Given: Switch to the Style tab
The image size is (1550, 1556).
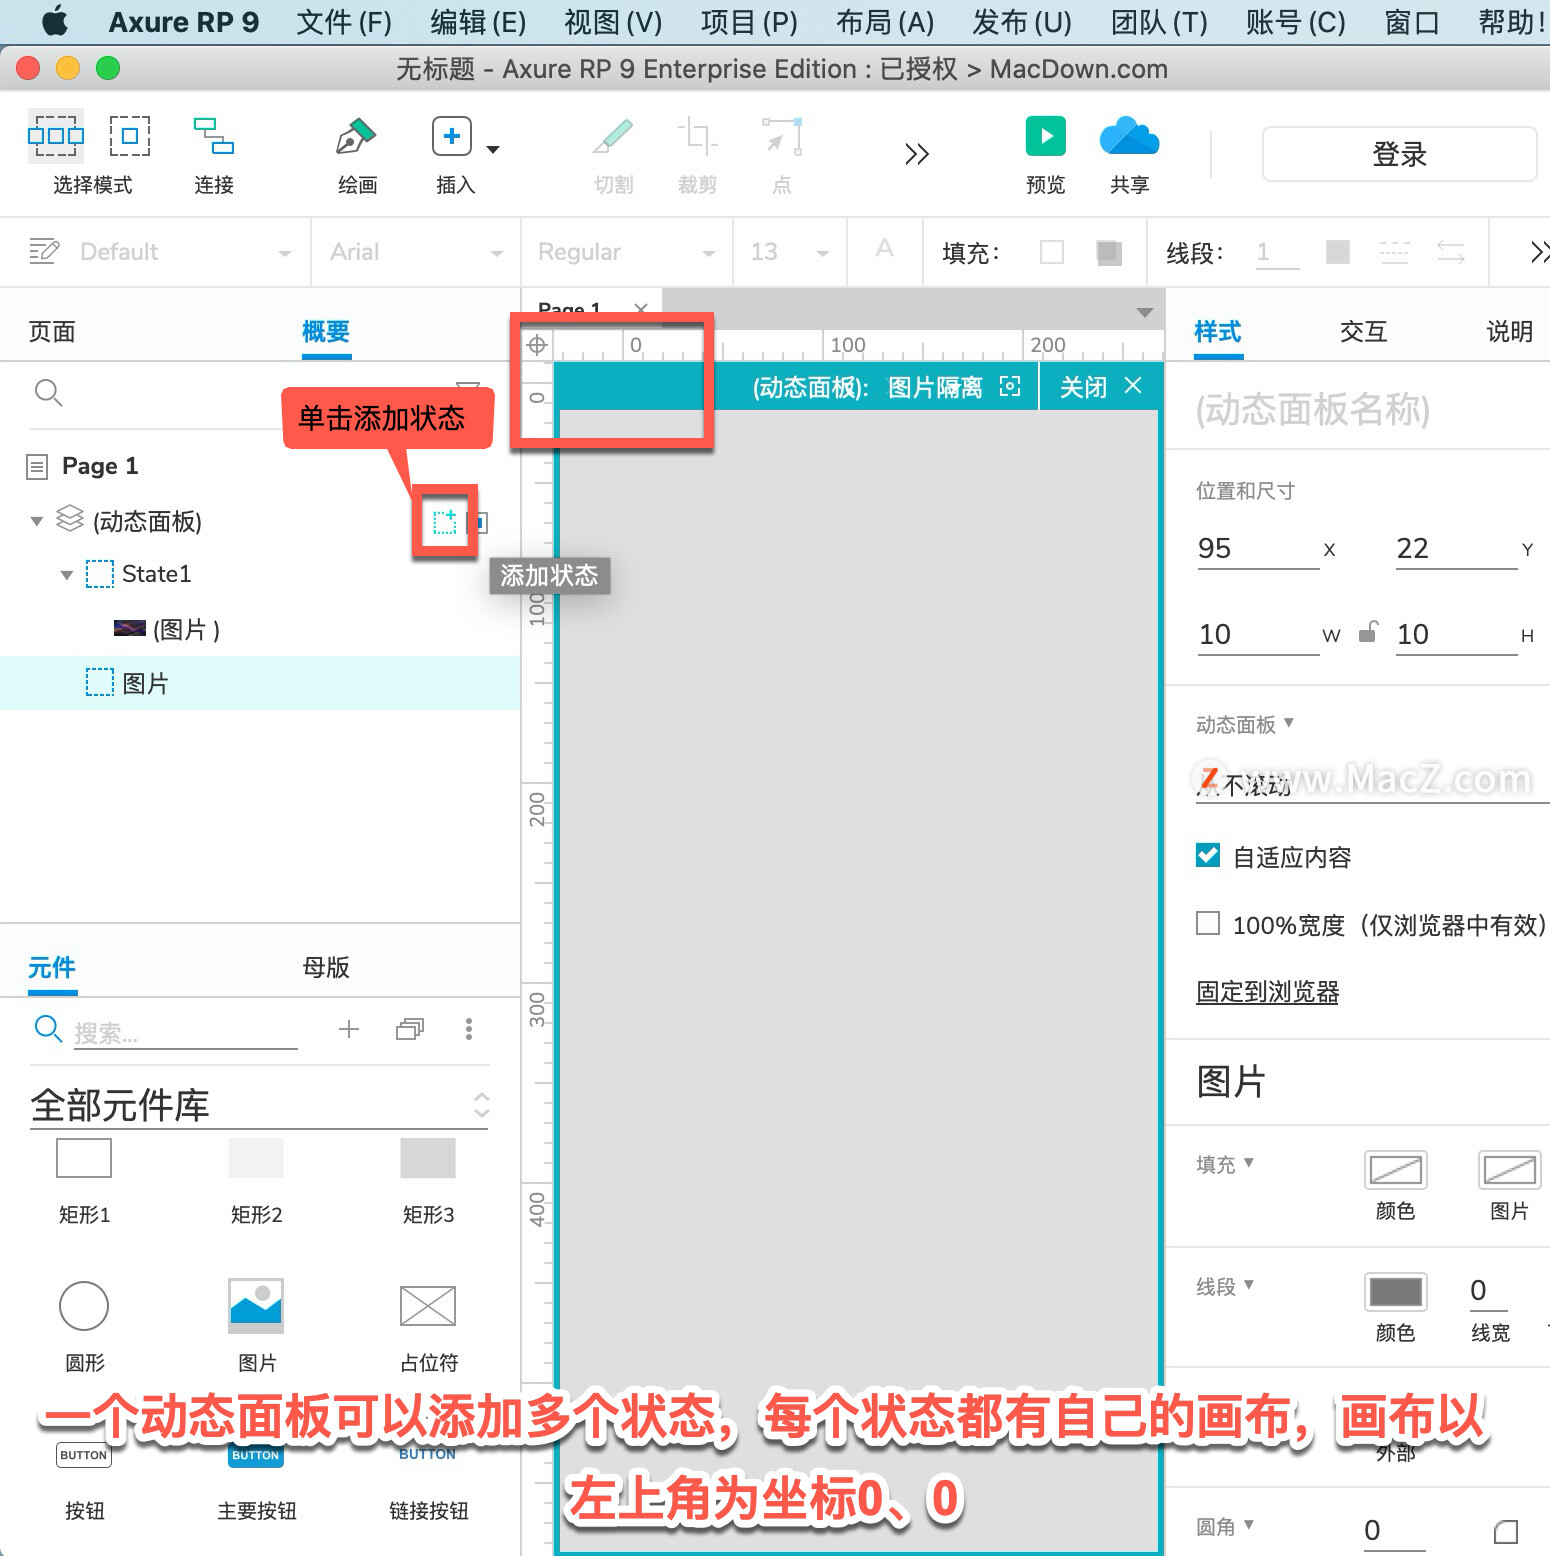Looking at the screenshot, I should click(1218, 332).
